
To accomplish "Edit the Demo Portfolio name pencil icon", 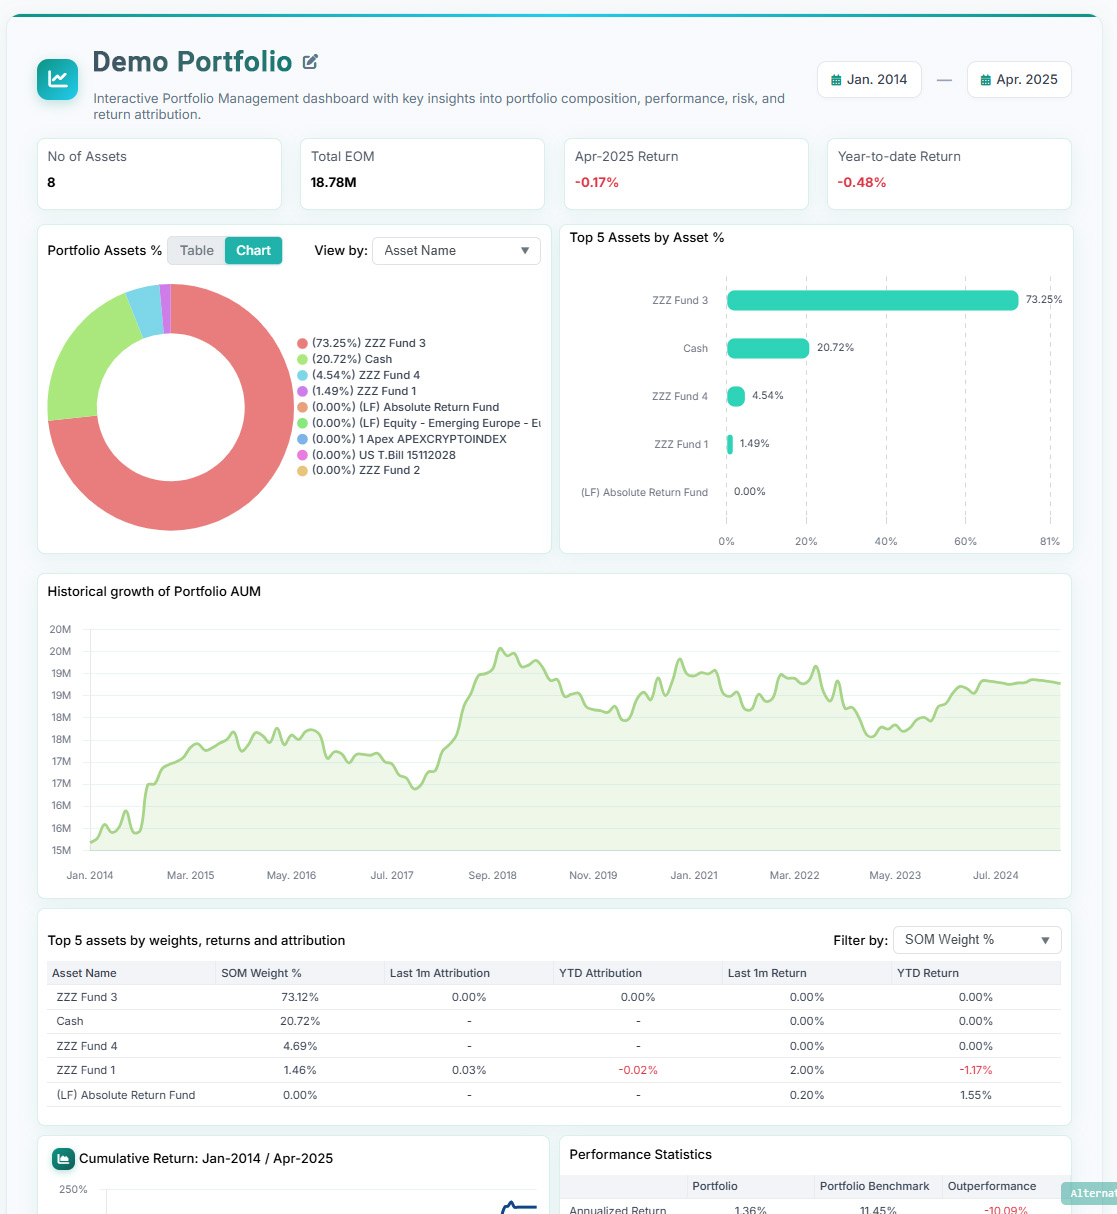I will click(310, 62).
